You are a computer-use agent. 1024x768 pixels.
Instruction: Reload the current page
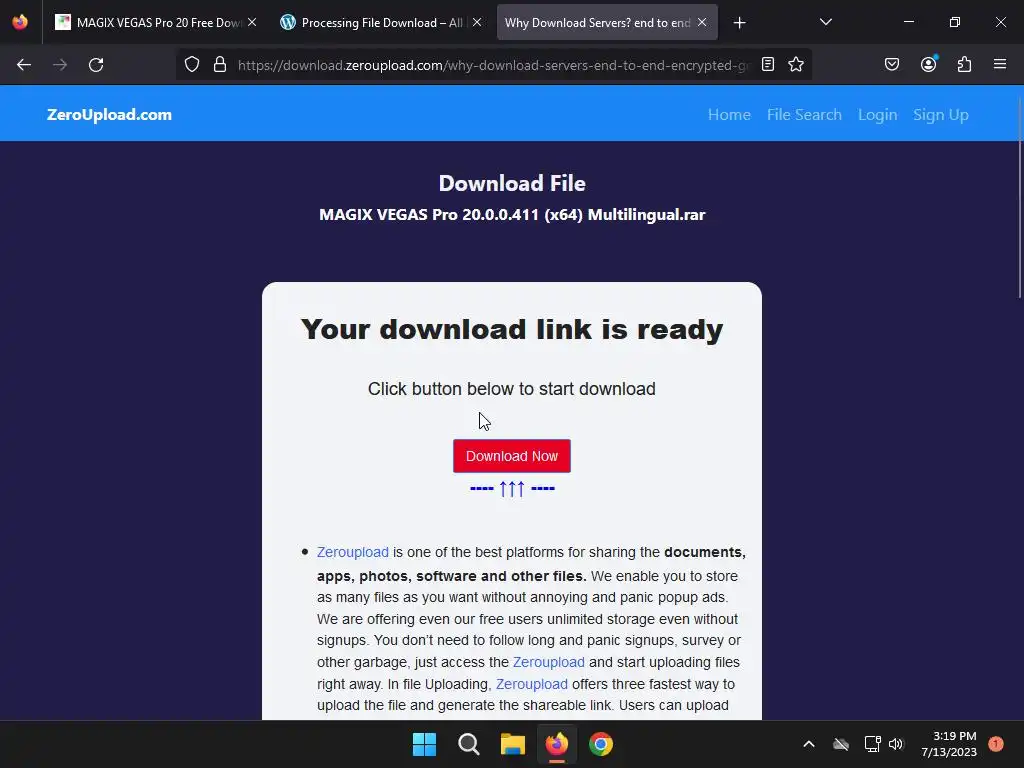tap(96, 65)
